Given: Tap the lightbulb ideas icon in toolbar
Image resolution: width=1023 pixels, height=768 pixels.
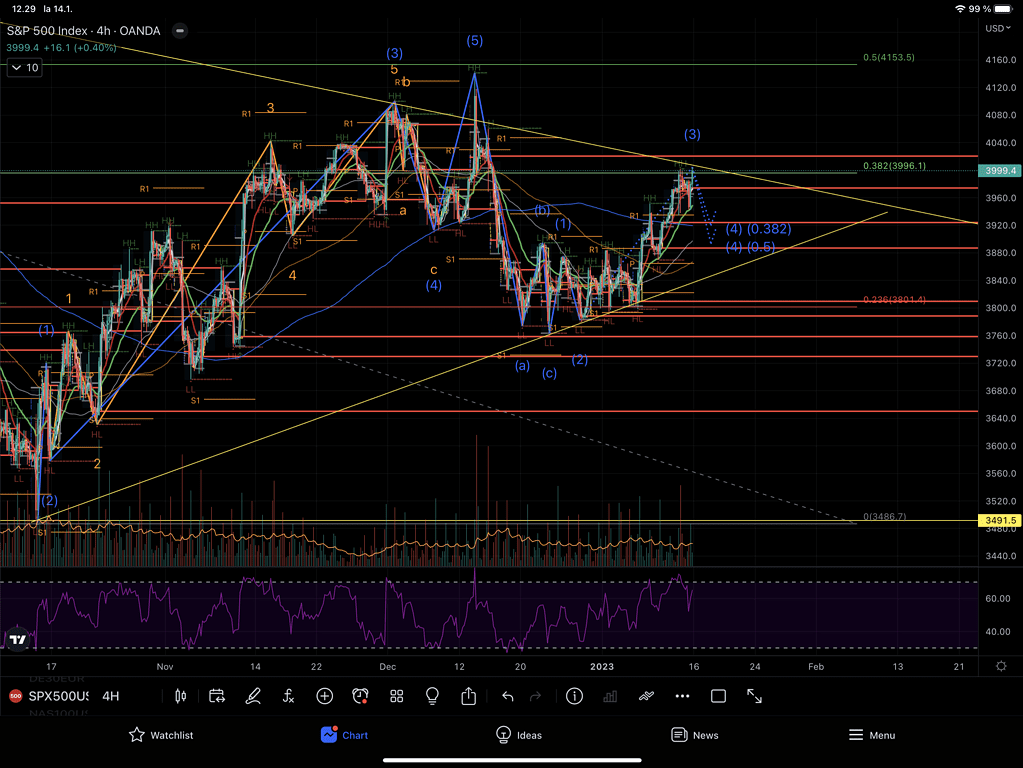Looking at the screenshot, I should coord(432,696).
